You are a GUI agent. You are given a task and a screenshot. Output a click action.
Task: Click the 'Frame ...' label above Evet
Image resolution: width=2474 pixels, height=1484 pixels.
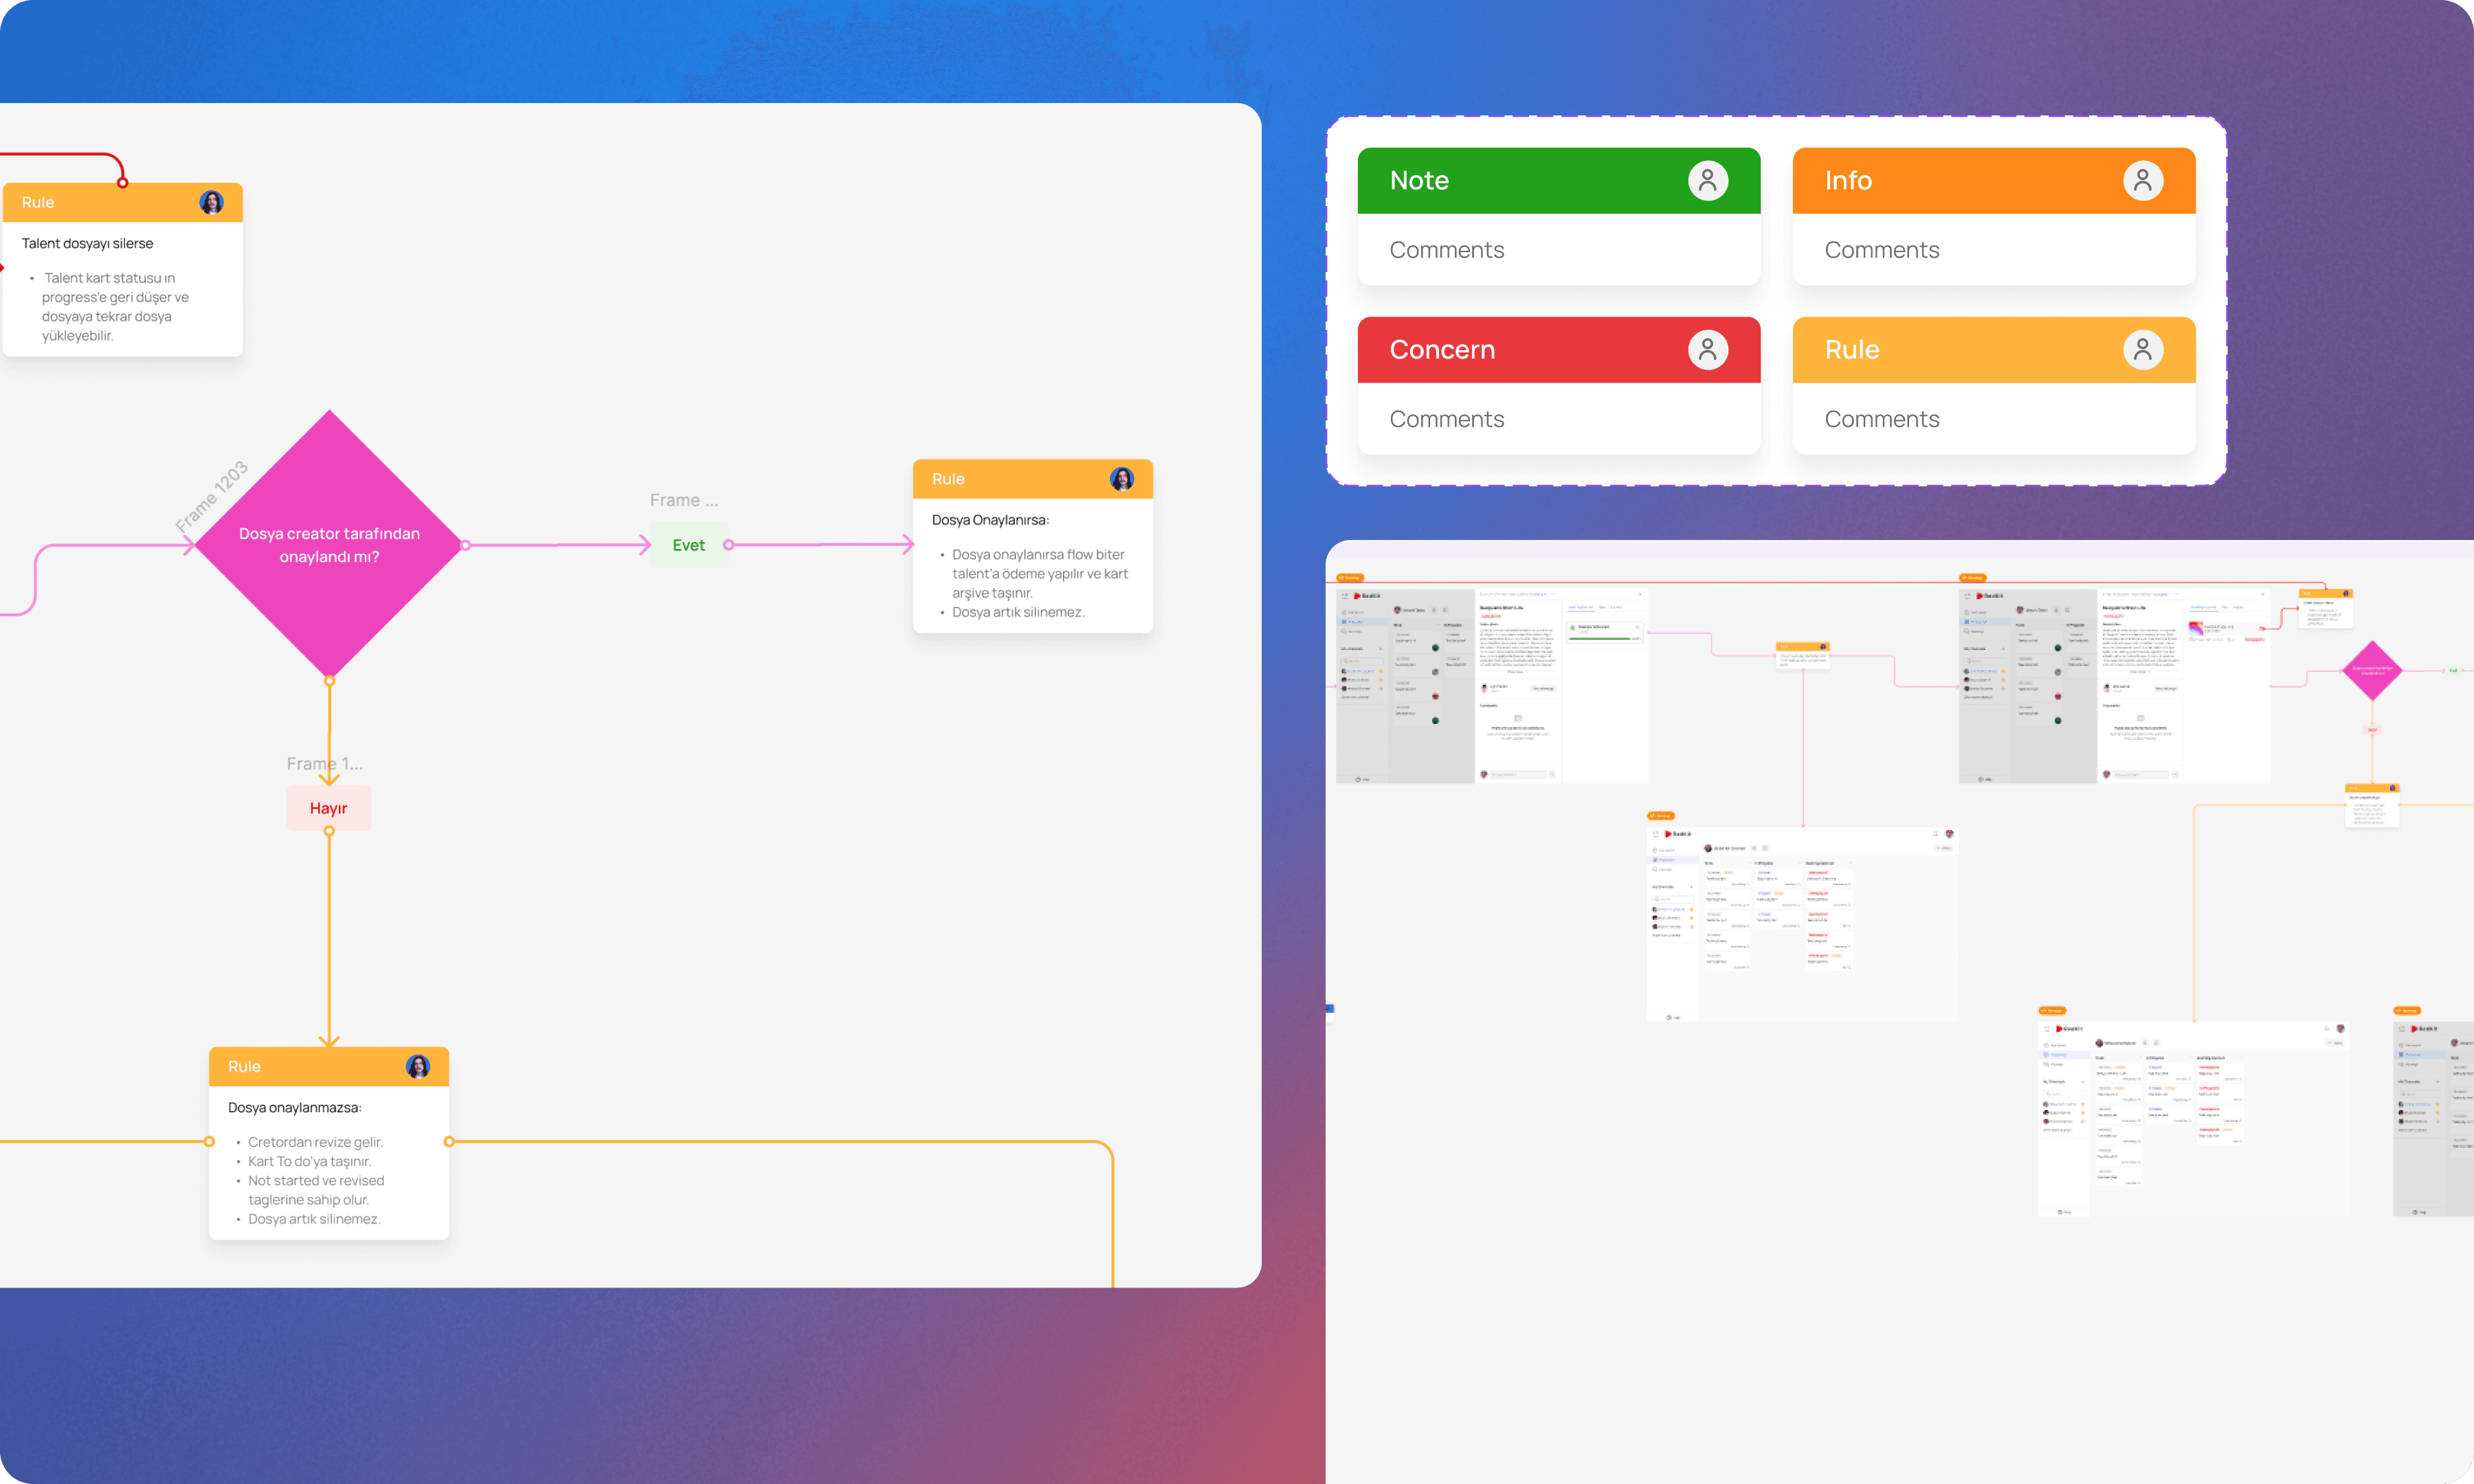pyautogui.click(x=683, y=500)
